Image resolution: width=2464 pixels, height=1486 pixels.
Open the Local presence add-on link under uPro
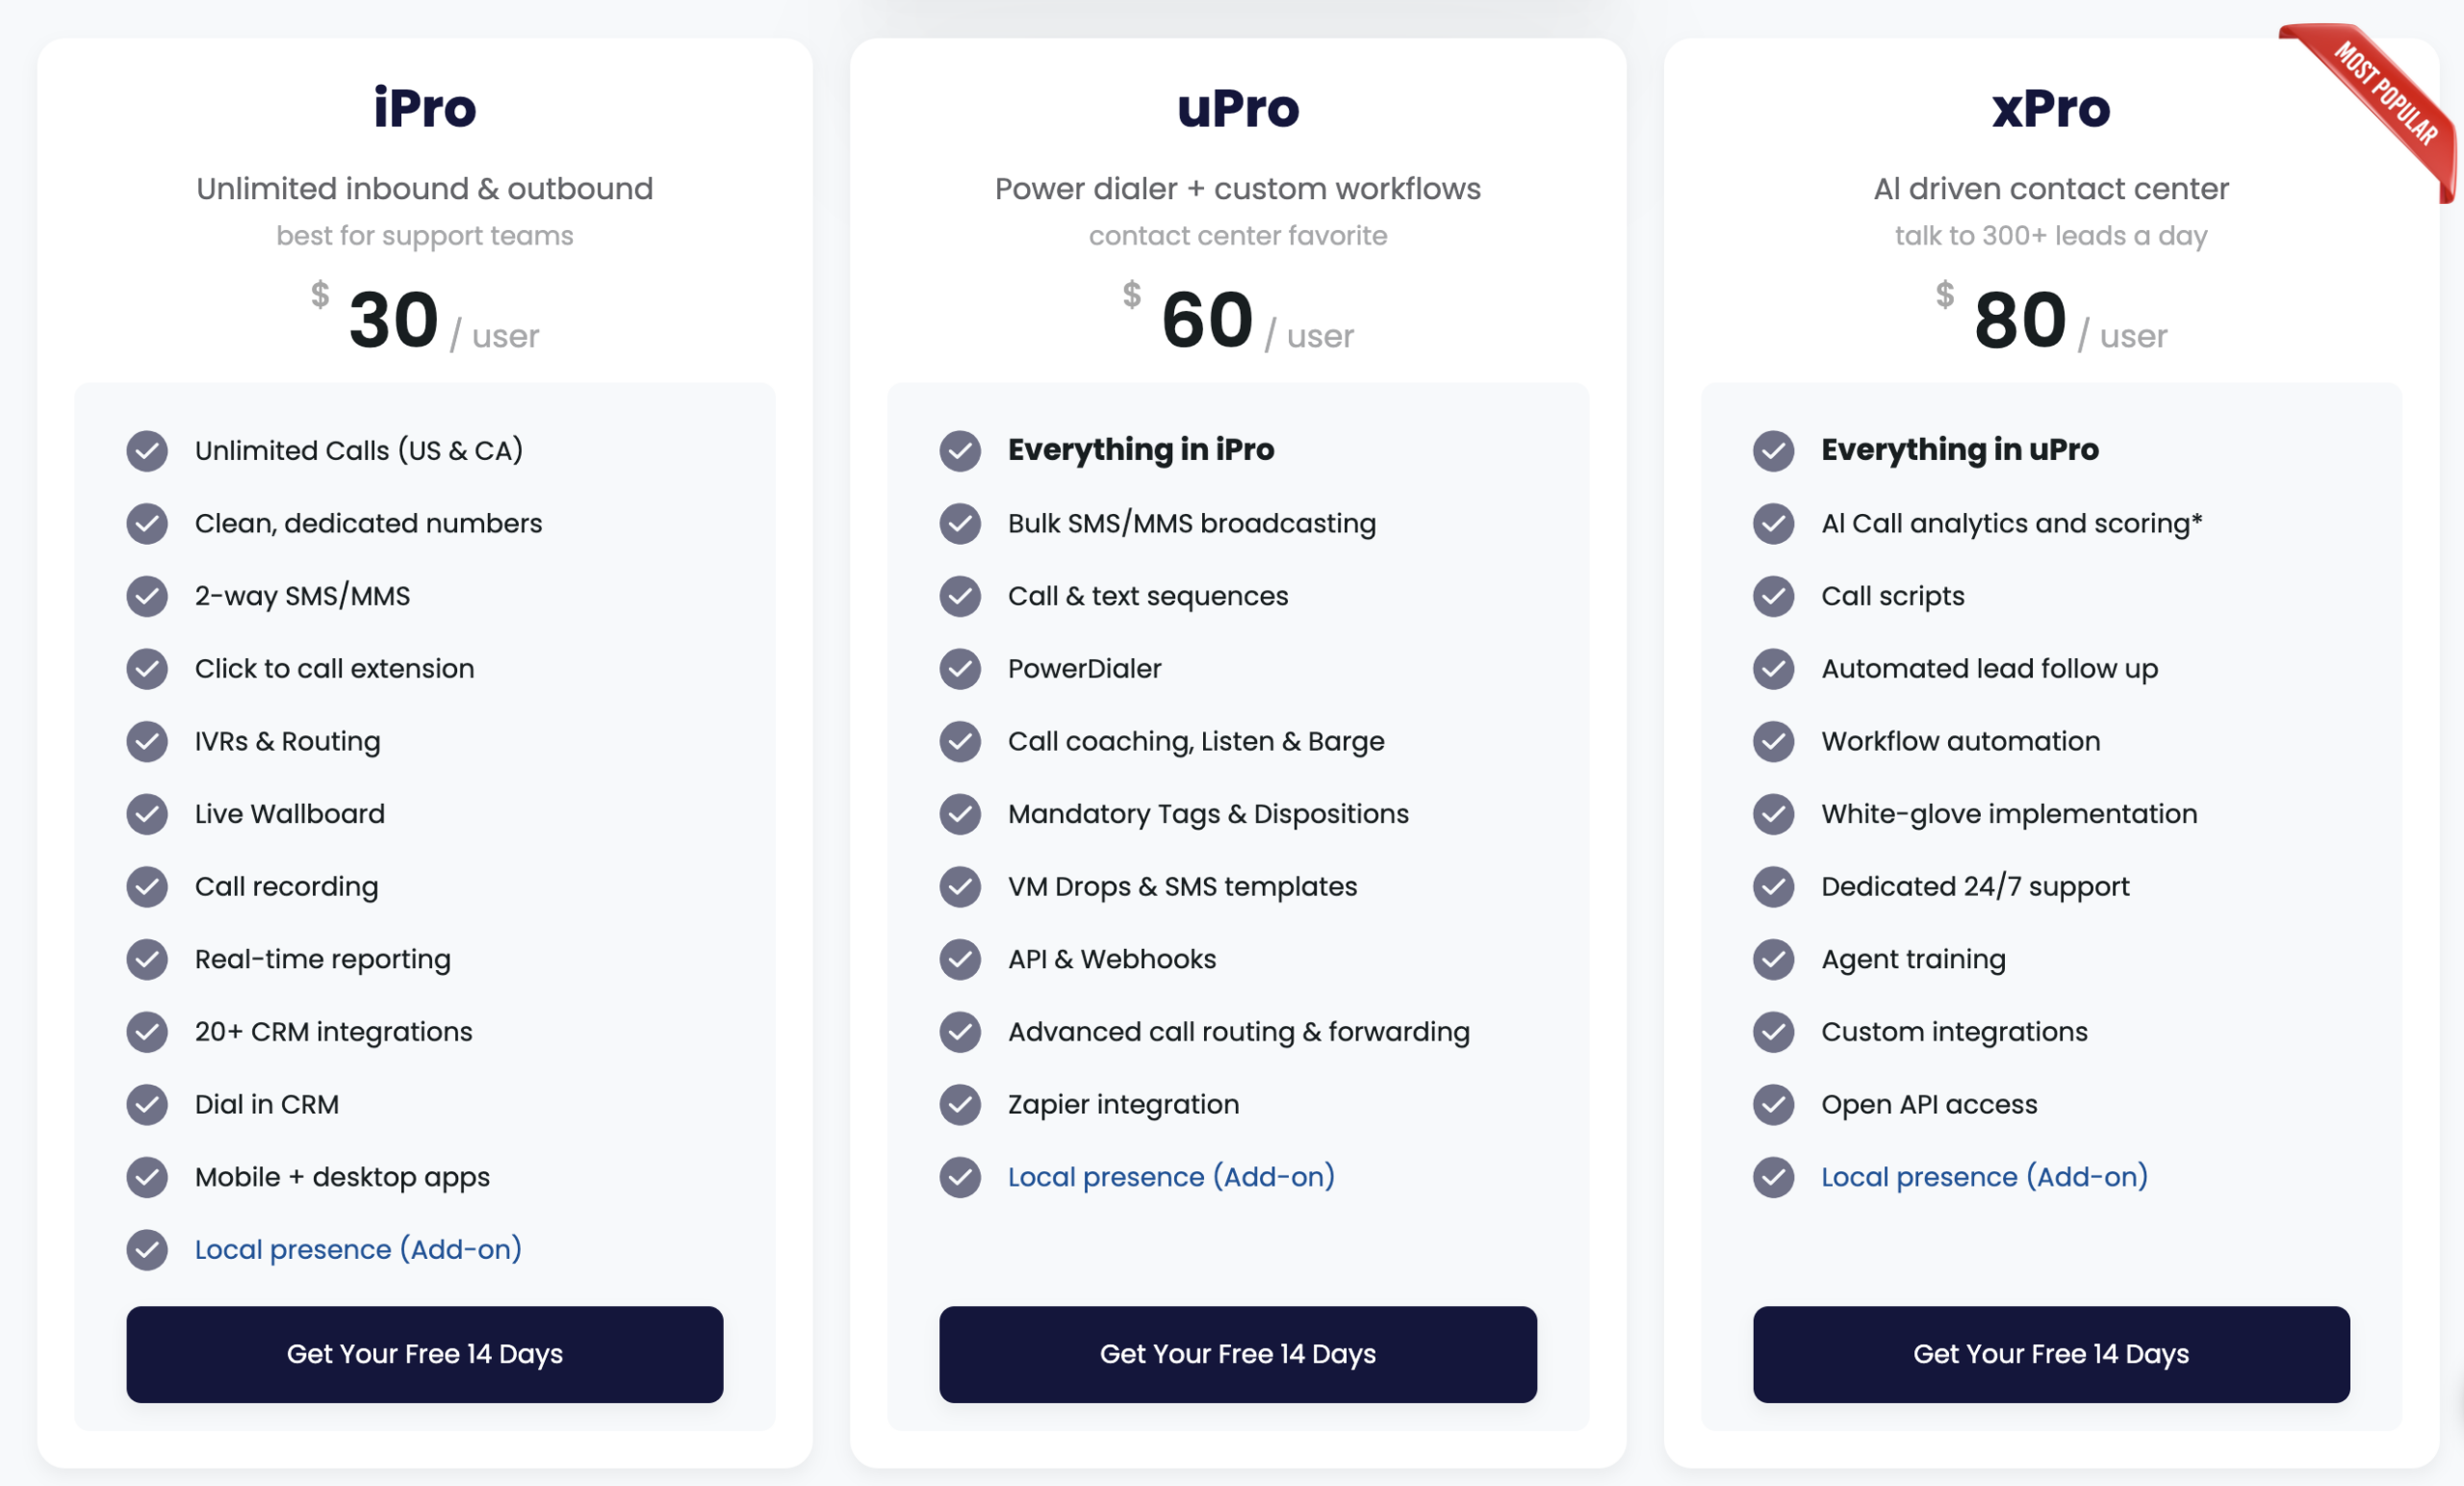1171,1177
